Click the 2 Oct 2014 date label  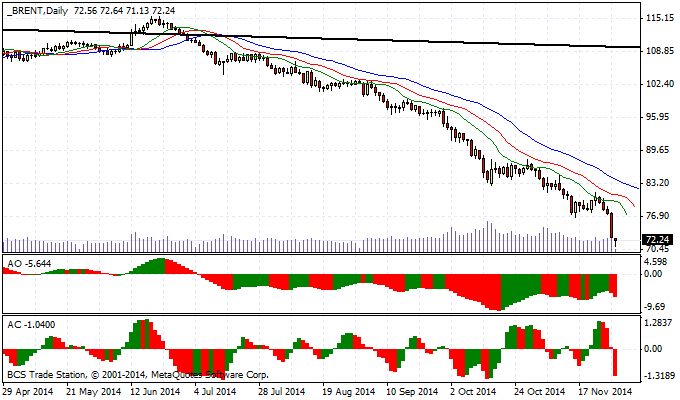473,391
